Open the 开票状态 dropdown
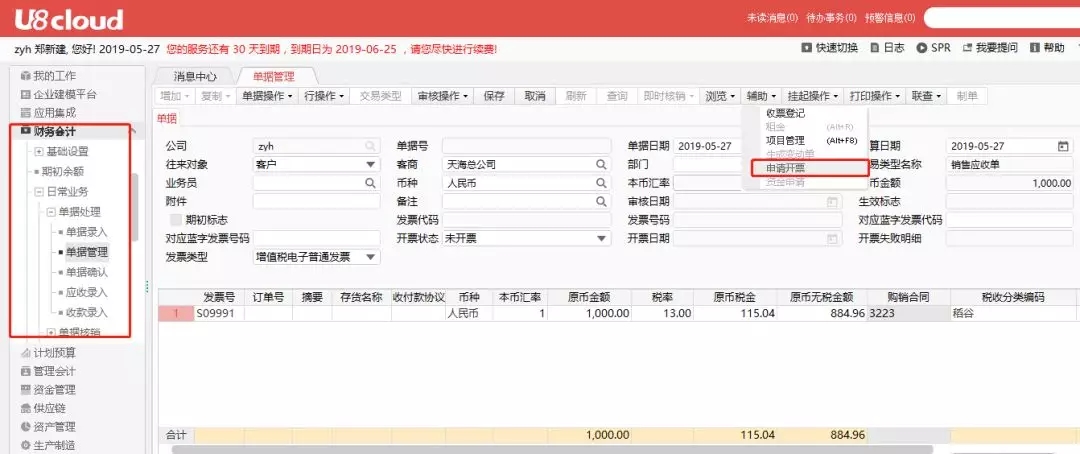Viewport: 1080px width, 454px height. 601,238
